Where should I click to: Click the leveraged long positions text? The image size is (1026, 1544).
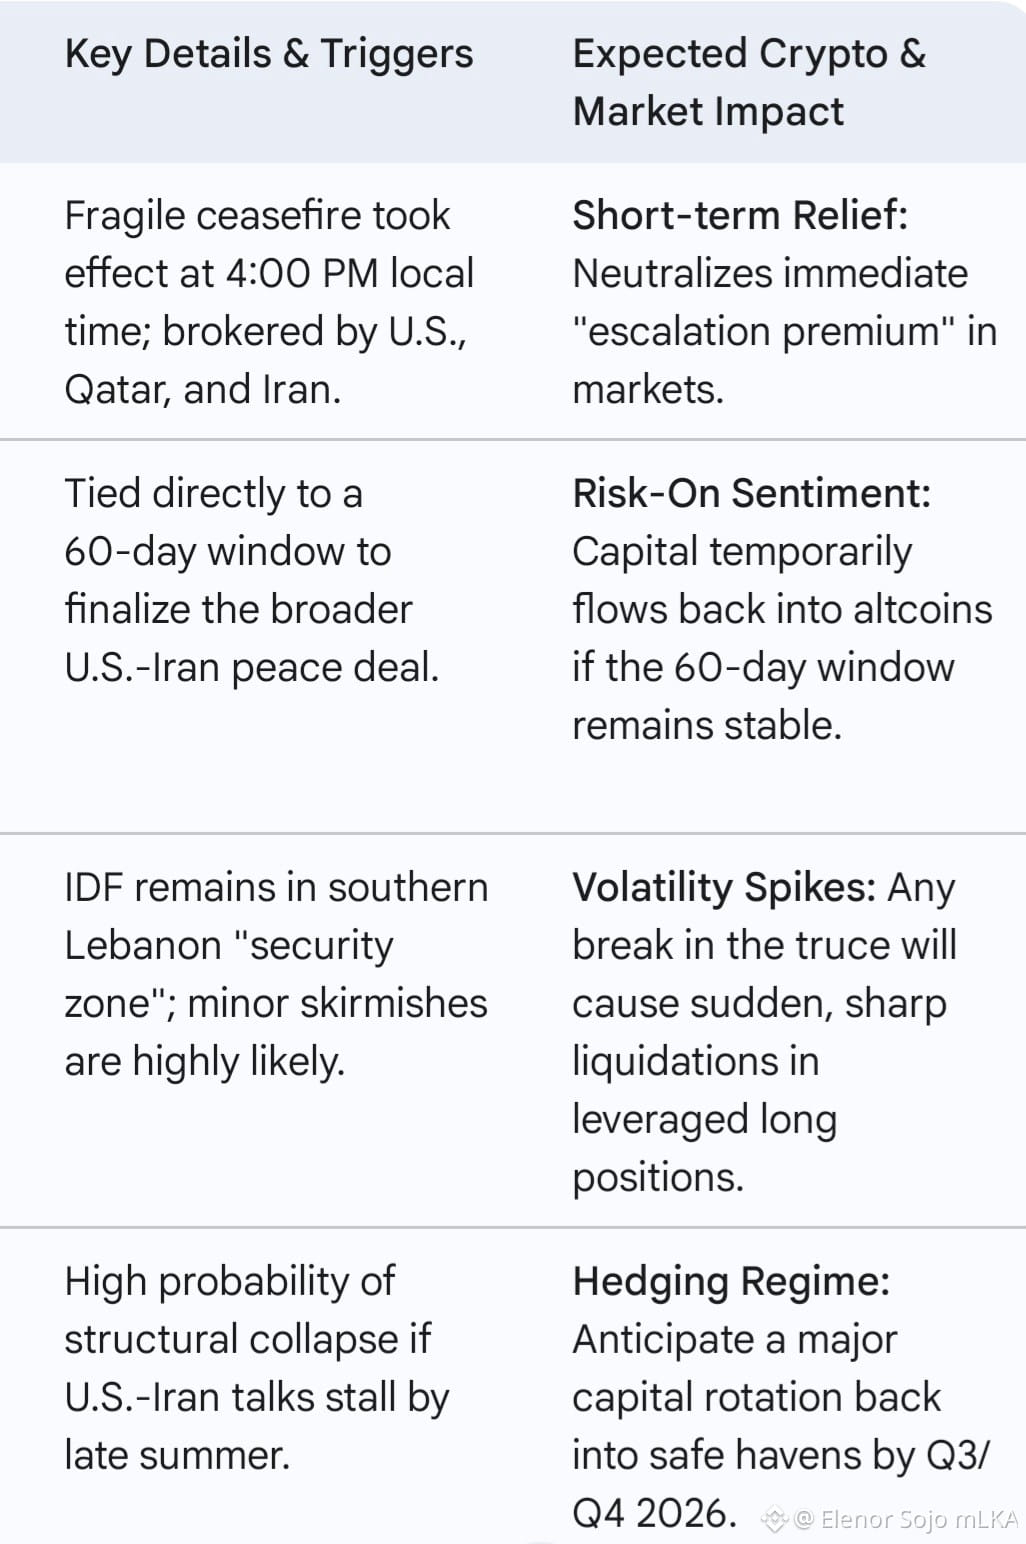click(x=705, y=1148)
